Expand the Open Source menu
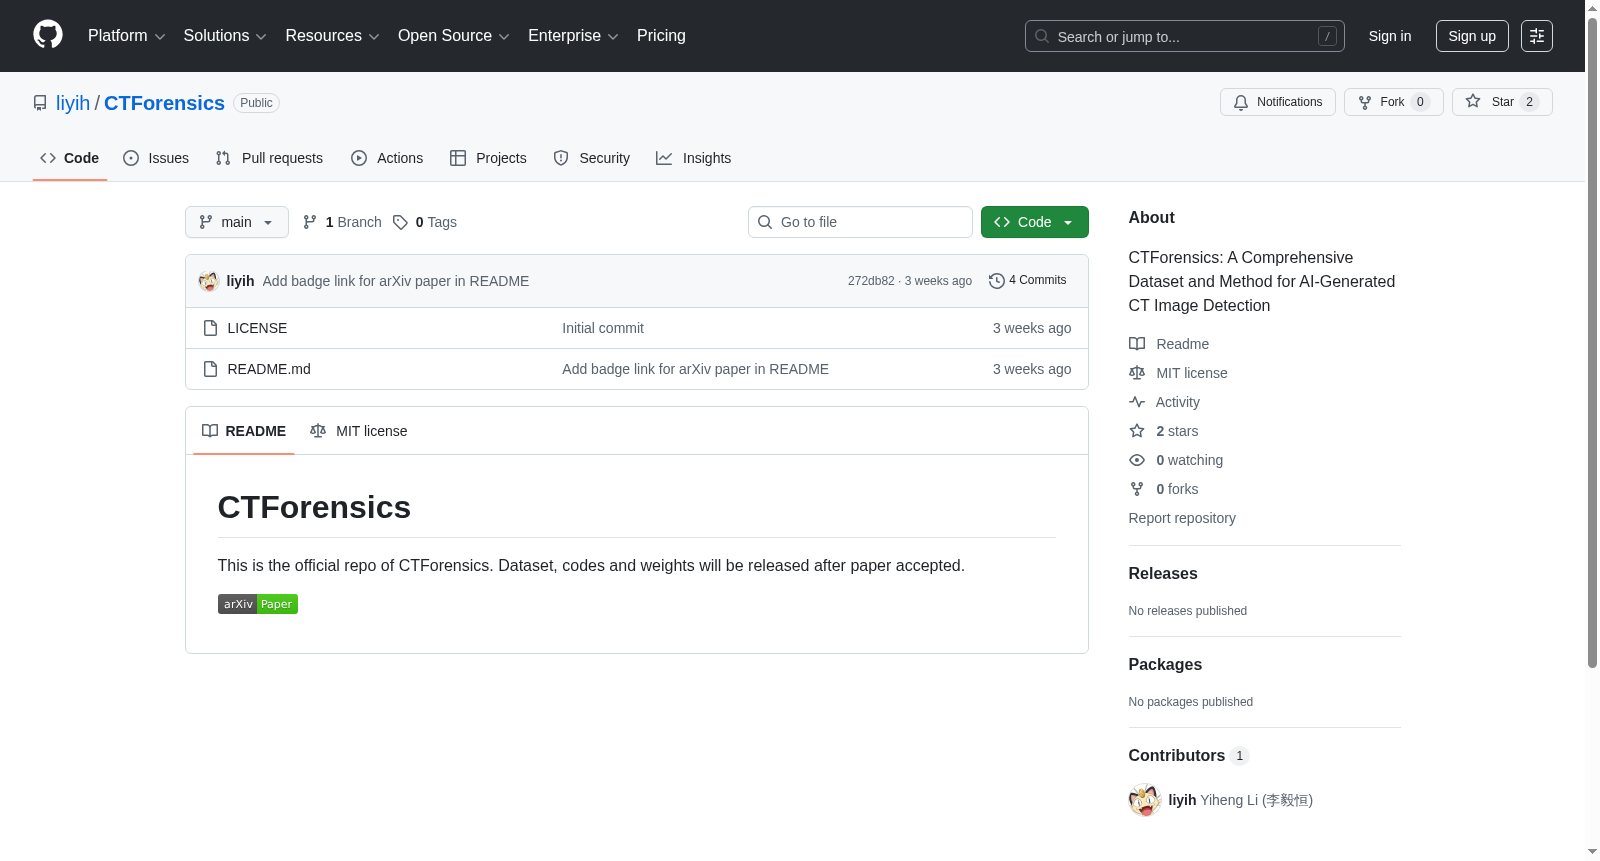 click(454, 36)
